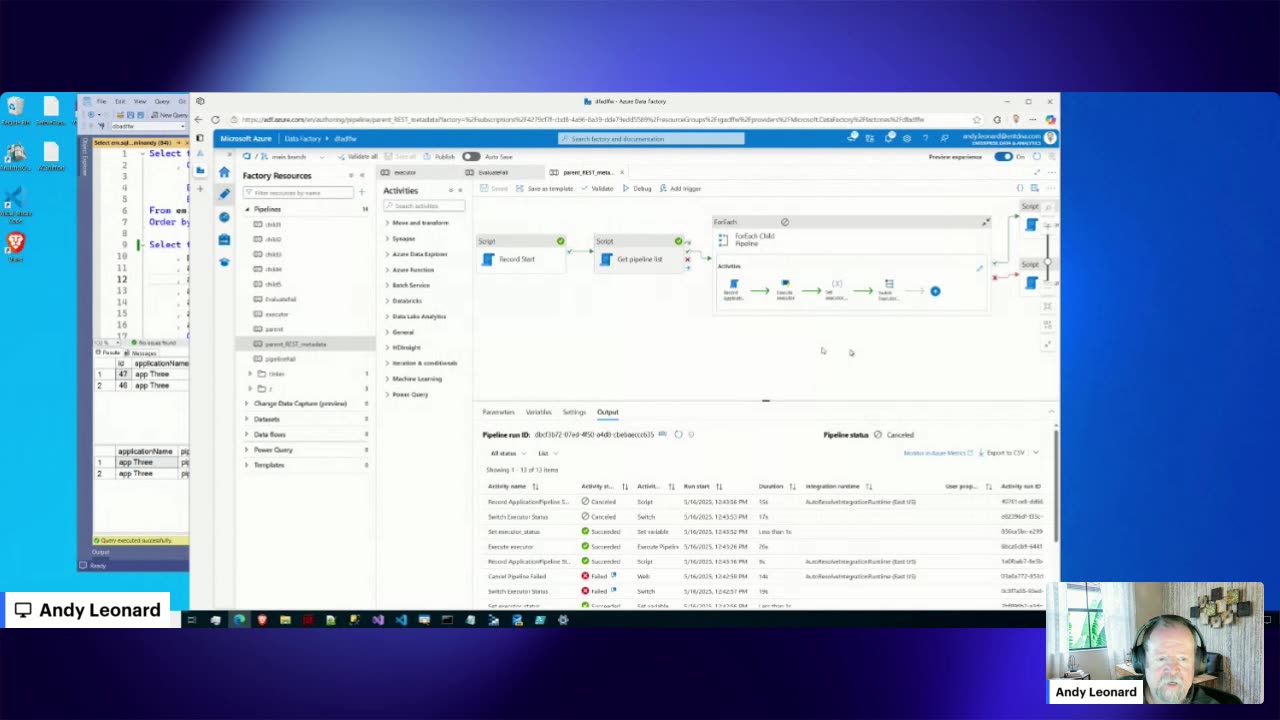1280x720 pixels.
Task: Open the code view braces icon
Action: (x=1020, y=188)
